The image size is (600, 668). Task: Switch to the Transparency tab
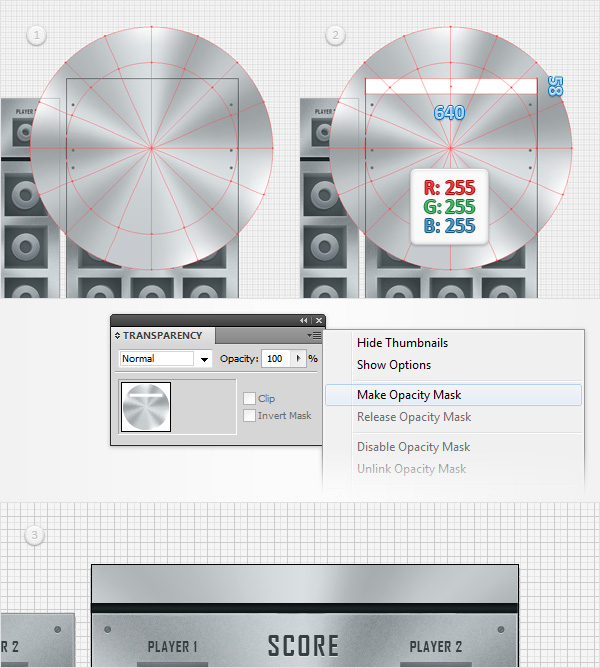click(x=162, y=336)
